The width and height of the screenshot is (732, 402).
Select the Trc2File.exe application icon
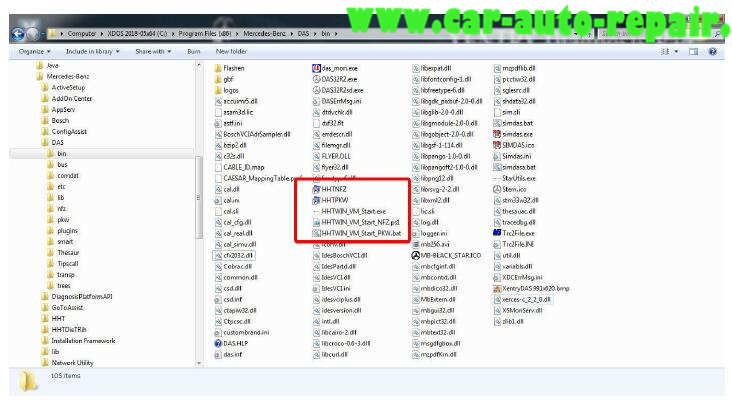click(497, 233)
